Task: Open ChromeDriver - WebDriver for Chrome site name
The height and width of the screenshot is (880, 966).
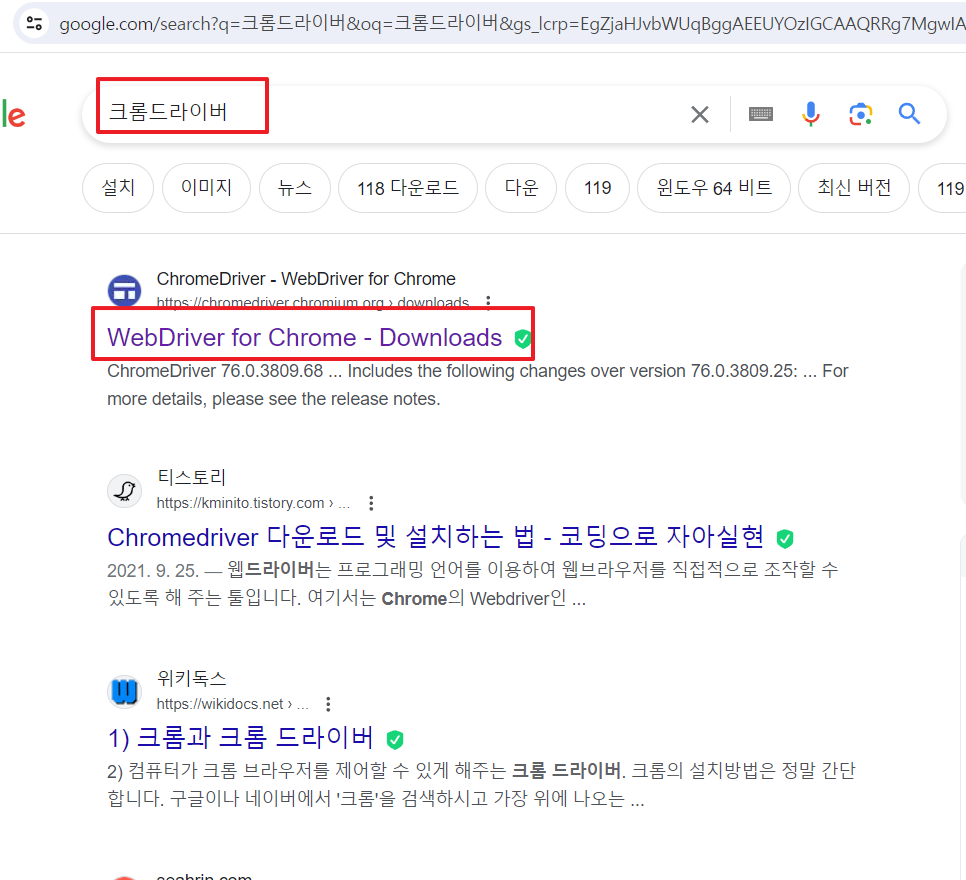Action: [306, 279]
